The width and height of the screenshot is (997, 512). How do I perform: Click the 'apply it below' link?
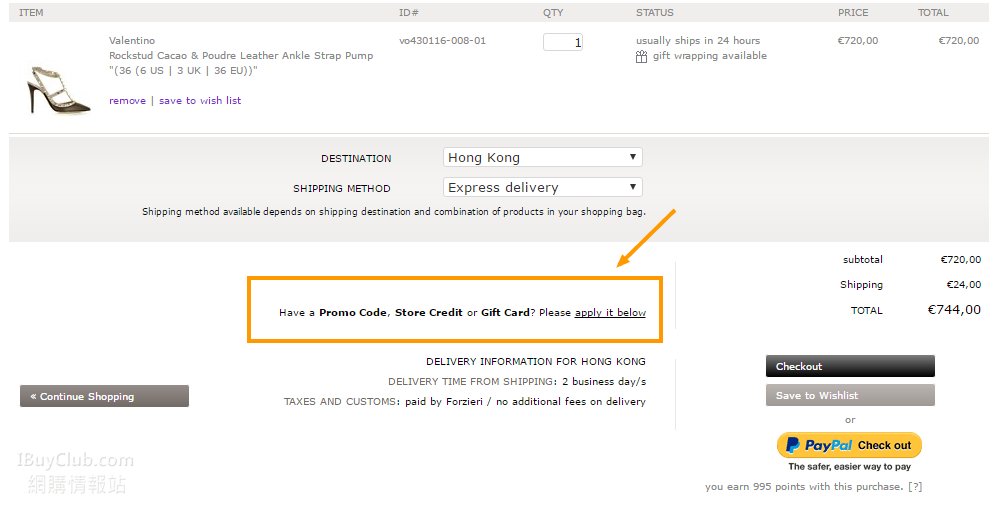pyautogui.click(x=610, y=312)
